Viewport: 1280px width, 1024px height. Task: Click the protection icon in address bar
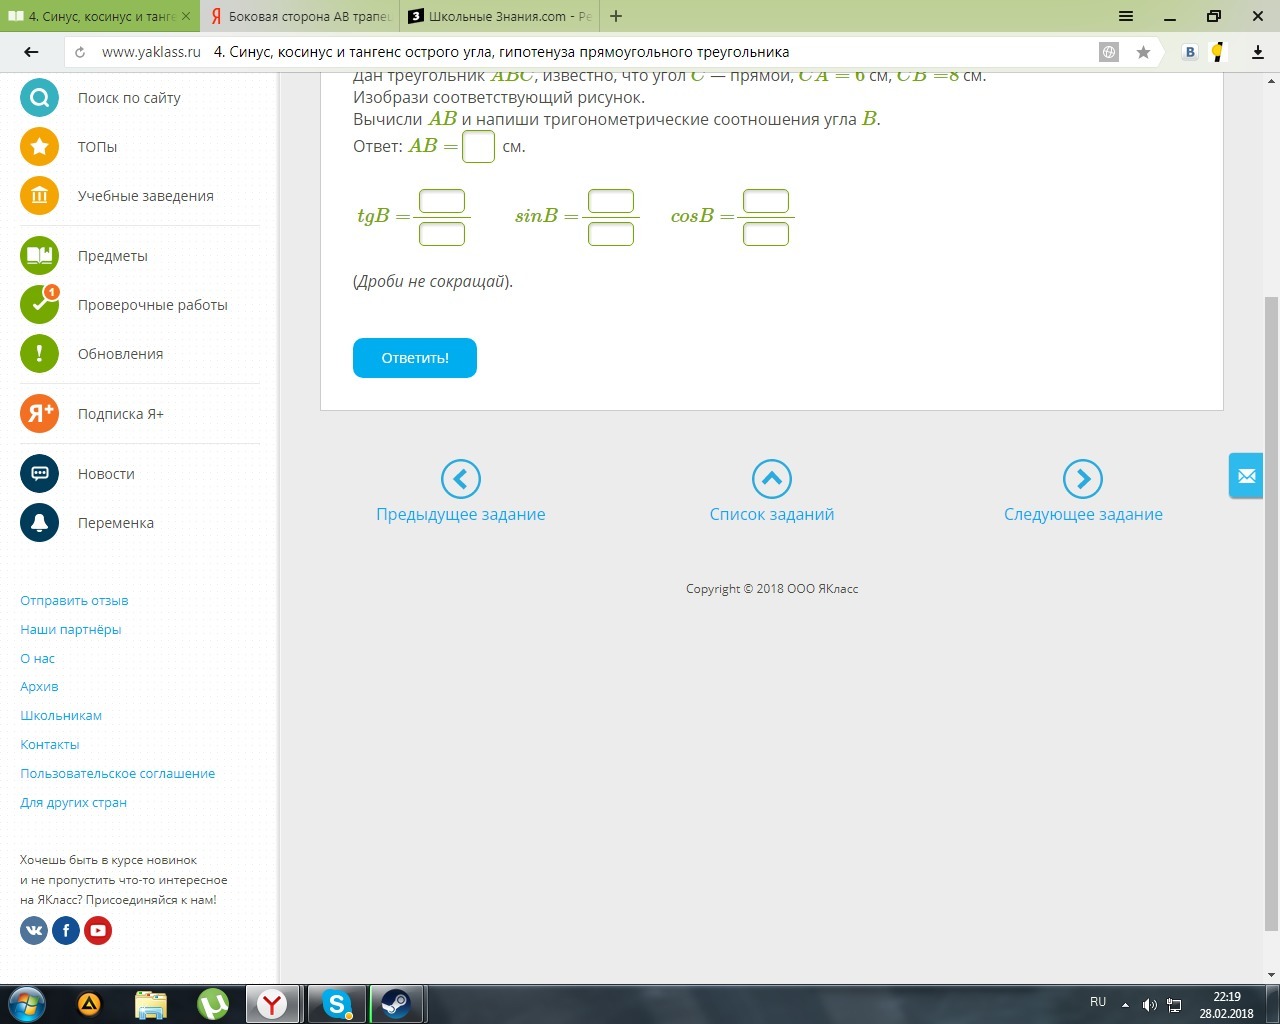pyautogui.click(x=1109, y=52)
